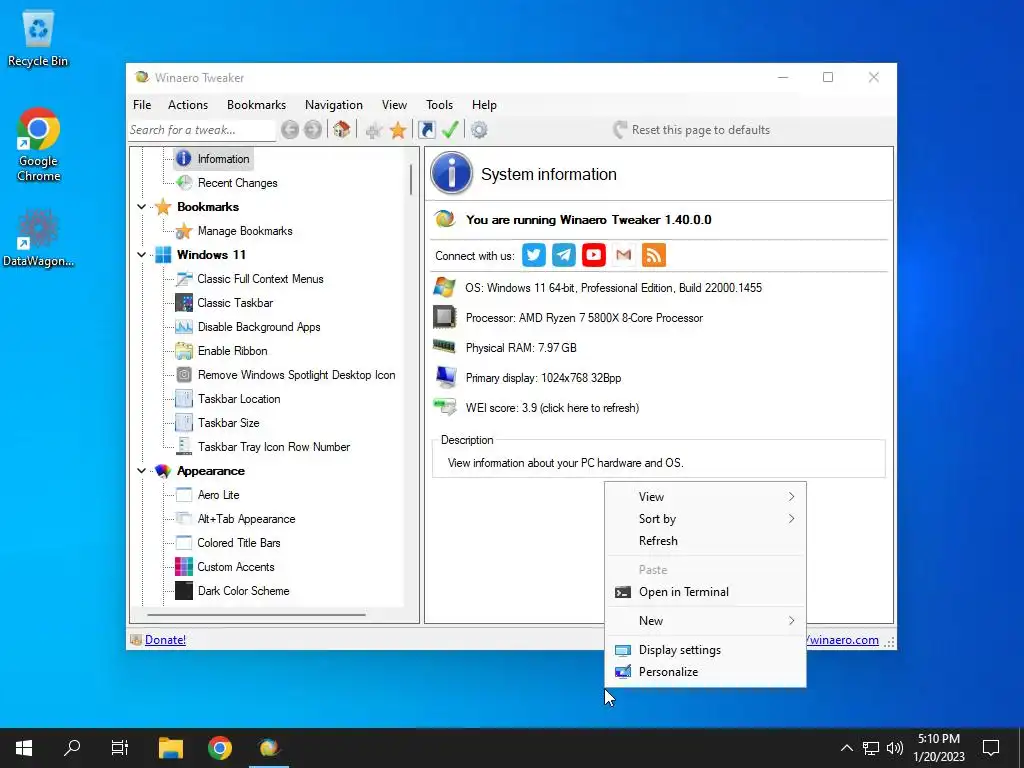Click the processor chip icon
This screenshot has width=1024, height=768.
click(x=444, y=317)
